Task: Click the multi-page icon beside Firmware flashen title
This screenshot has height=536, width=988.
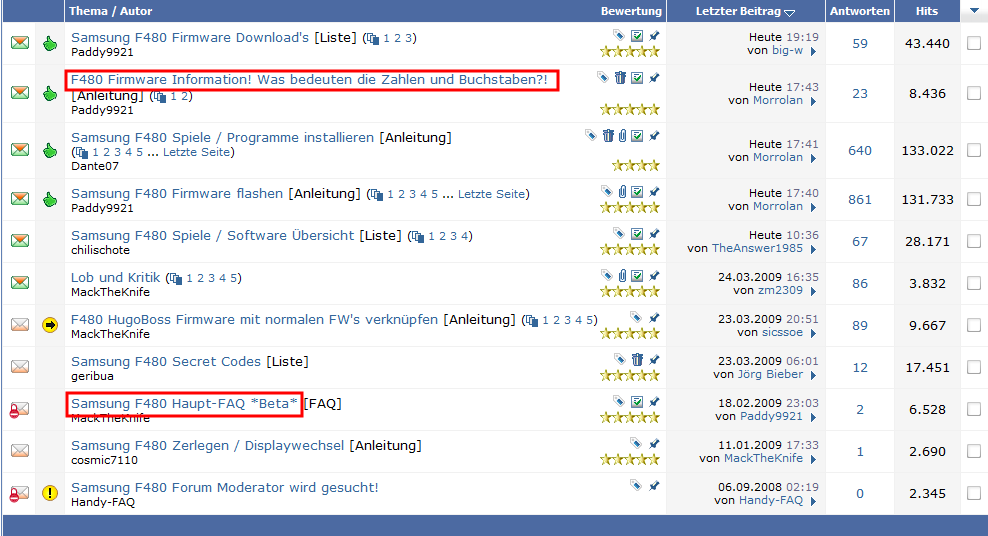Action: (377, 195)
